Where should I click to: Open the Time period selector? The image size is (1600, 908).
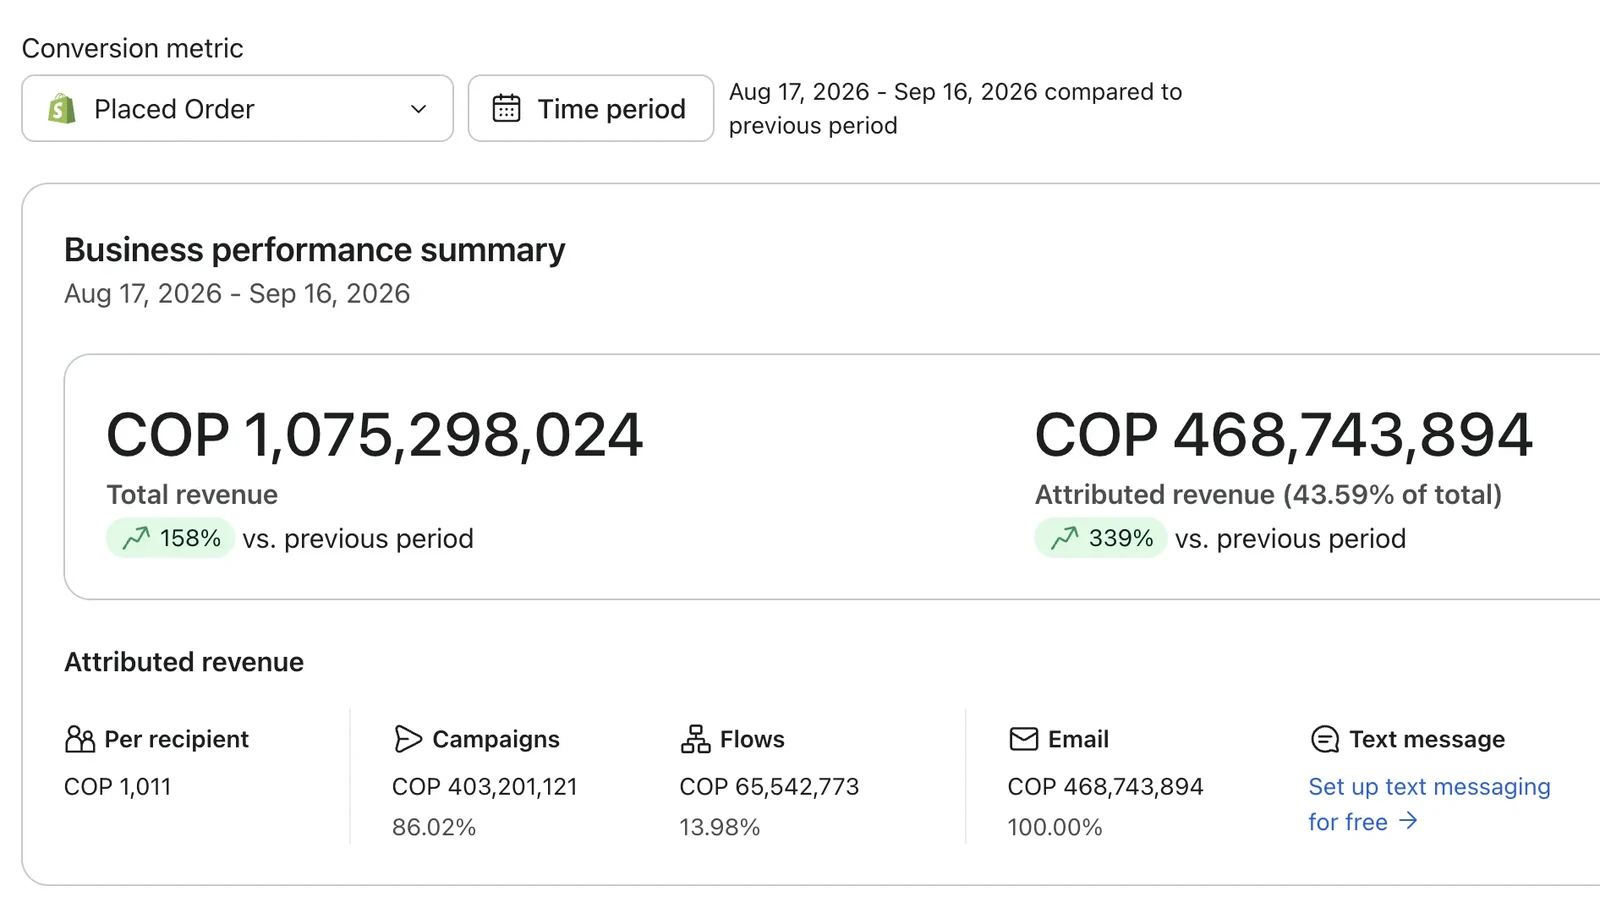point(591,108)
